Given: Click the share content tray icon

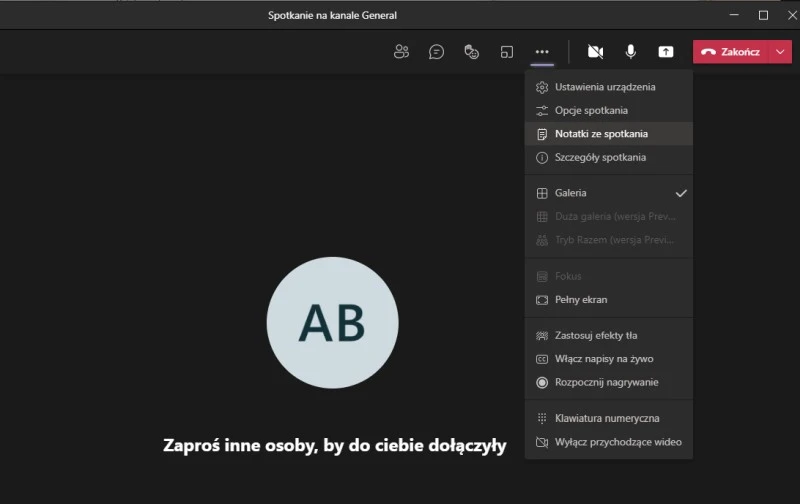Looking at the screenshot, I should [x=666, y=52].
